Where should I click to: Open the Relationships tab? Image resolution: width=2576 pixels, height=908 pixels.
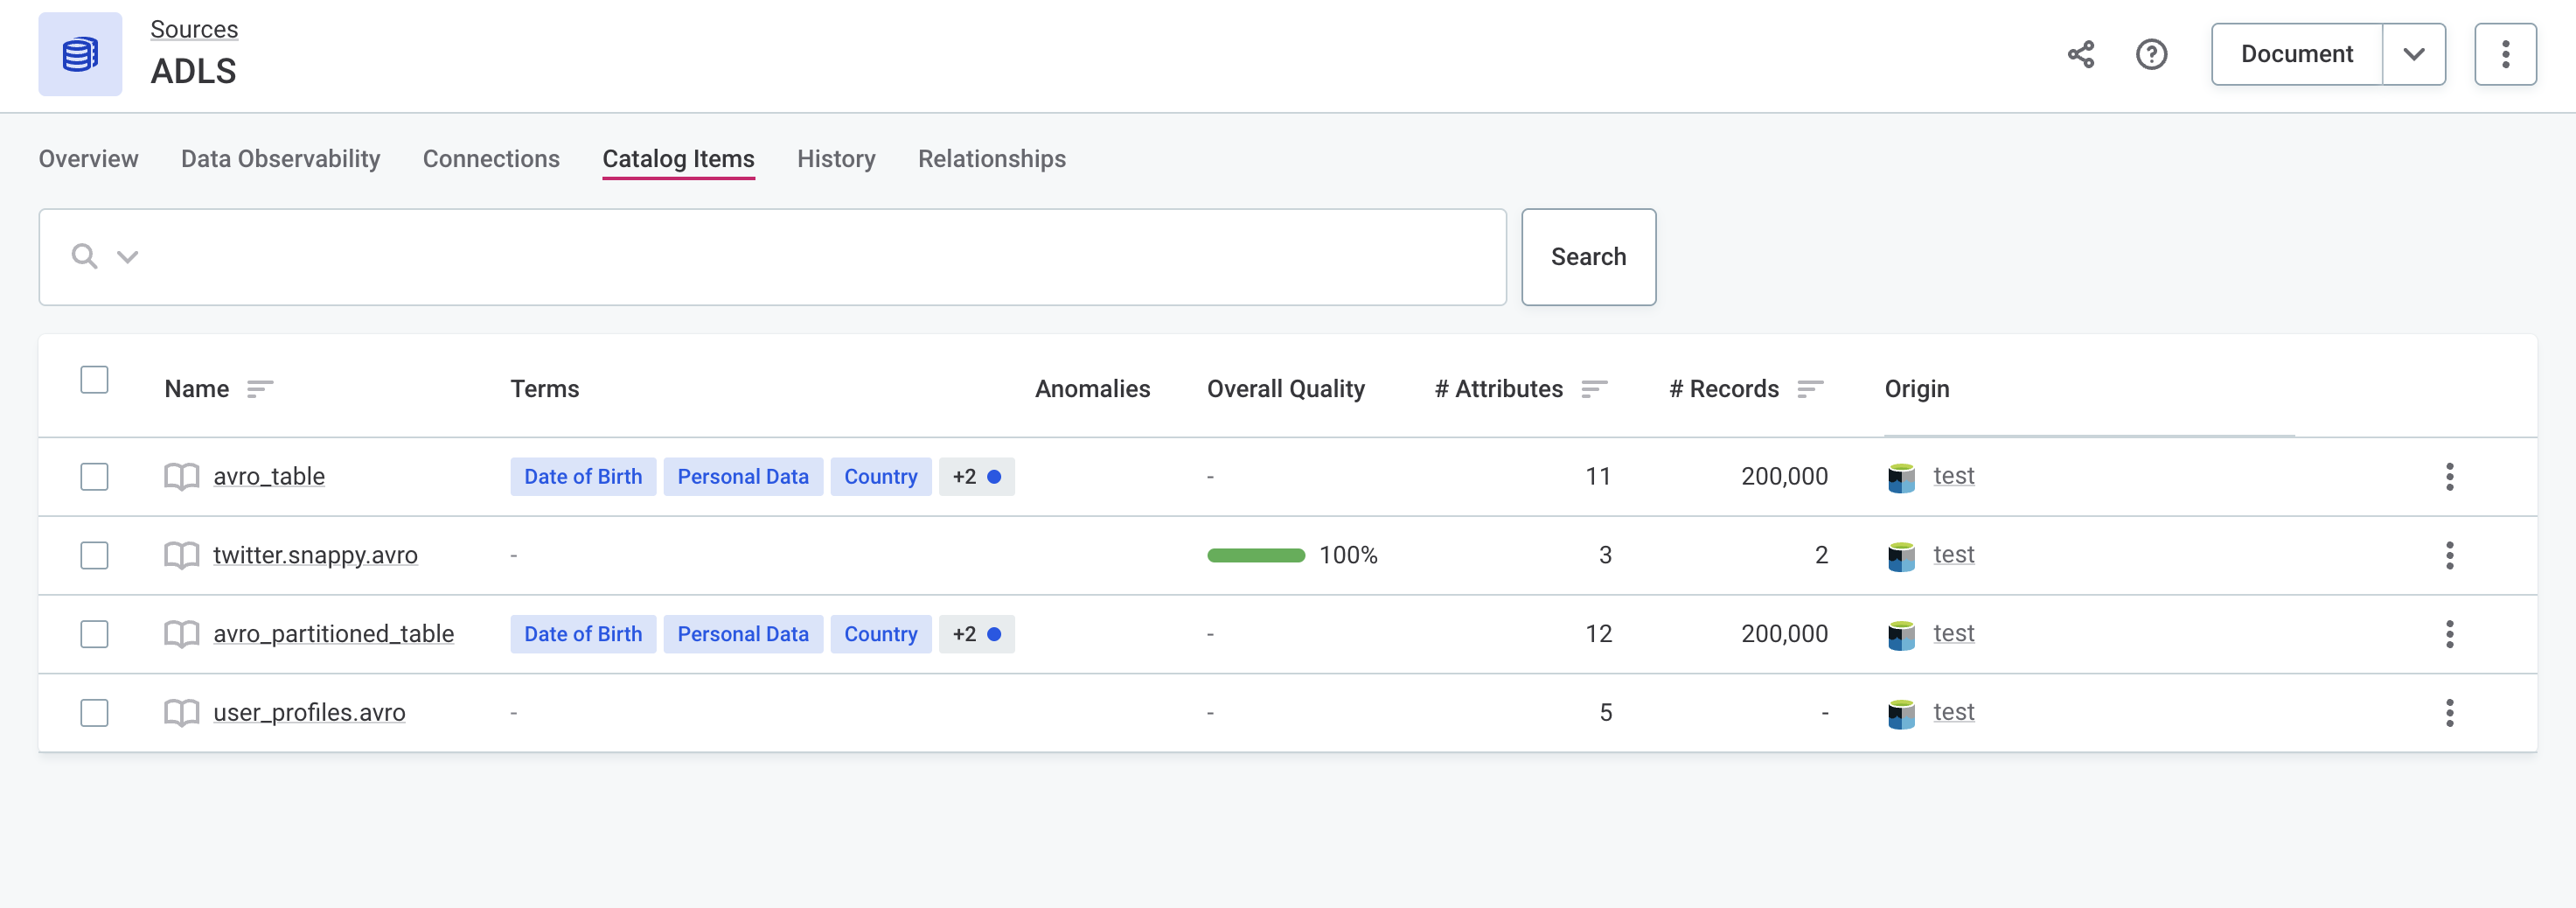pyautogui.click(x=991, y=159)
